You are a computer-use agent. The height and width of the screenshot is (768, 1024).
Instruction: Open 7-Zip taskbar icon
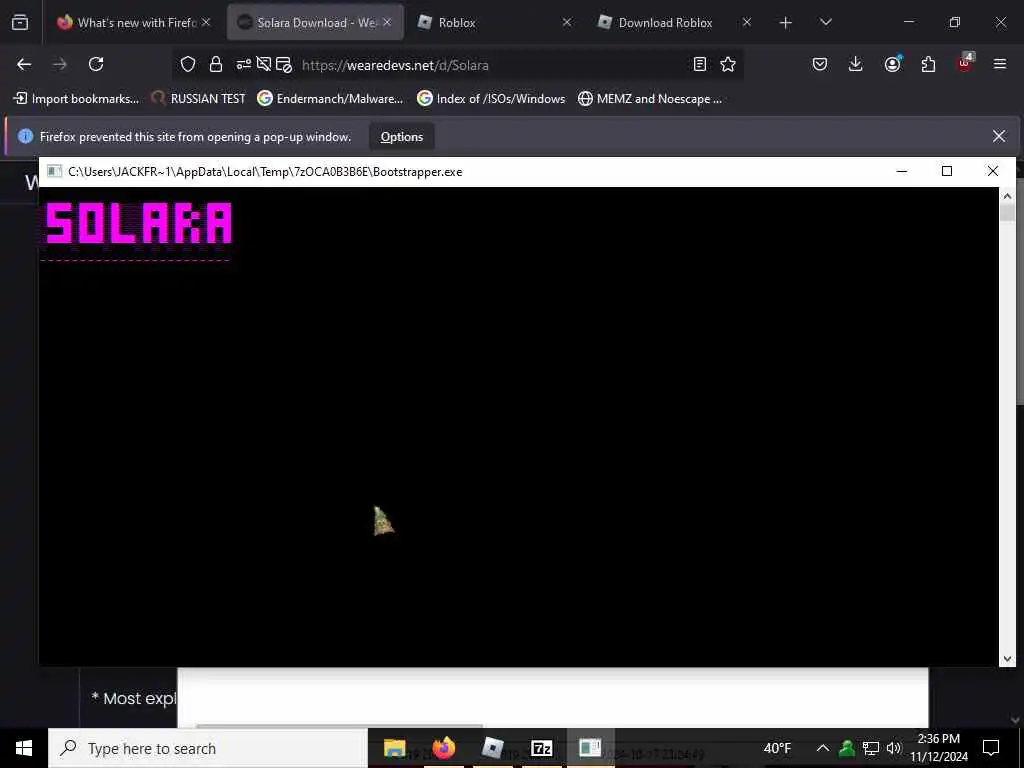(x=542, y=748)
